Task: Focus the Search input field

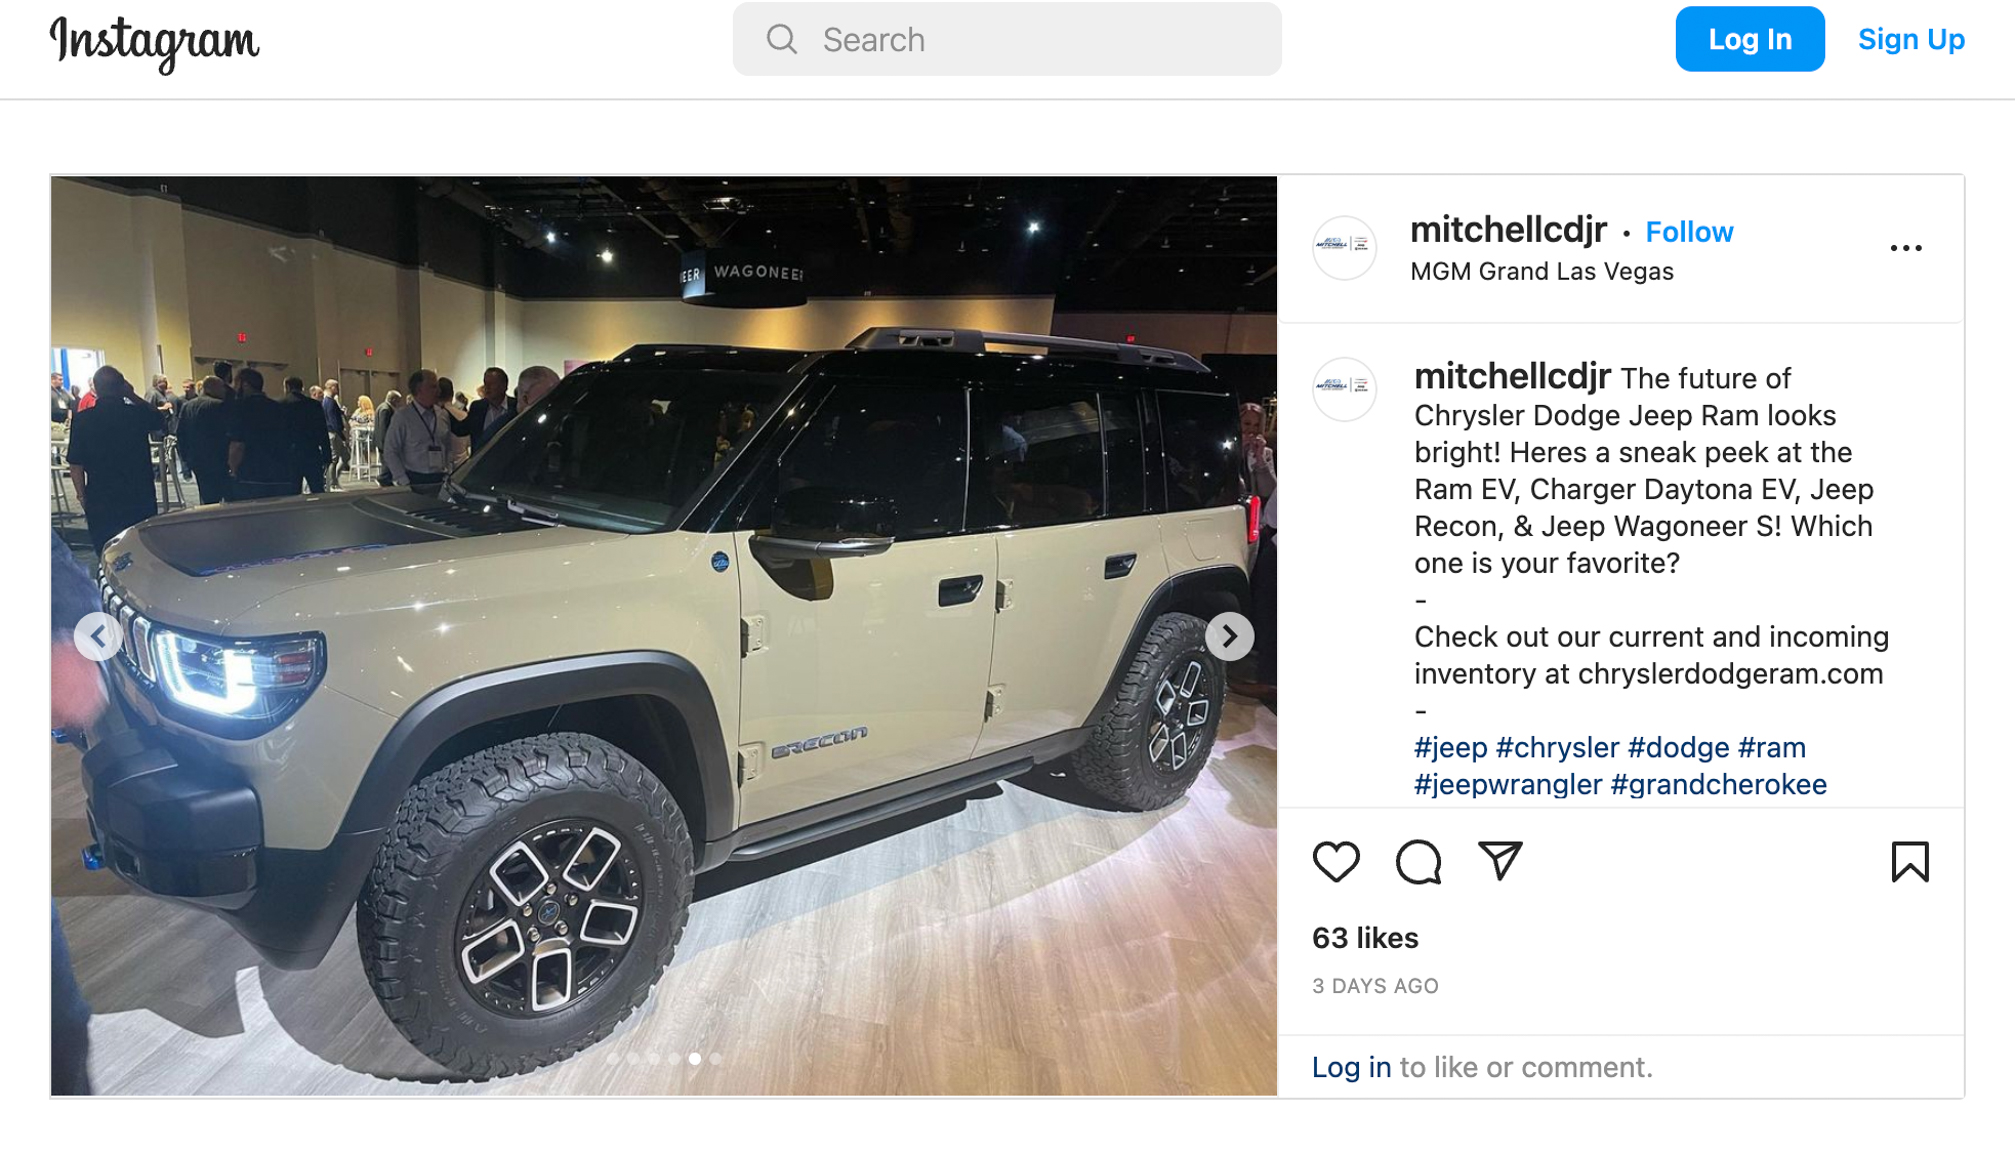Action: [x=1007, y=39]
